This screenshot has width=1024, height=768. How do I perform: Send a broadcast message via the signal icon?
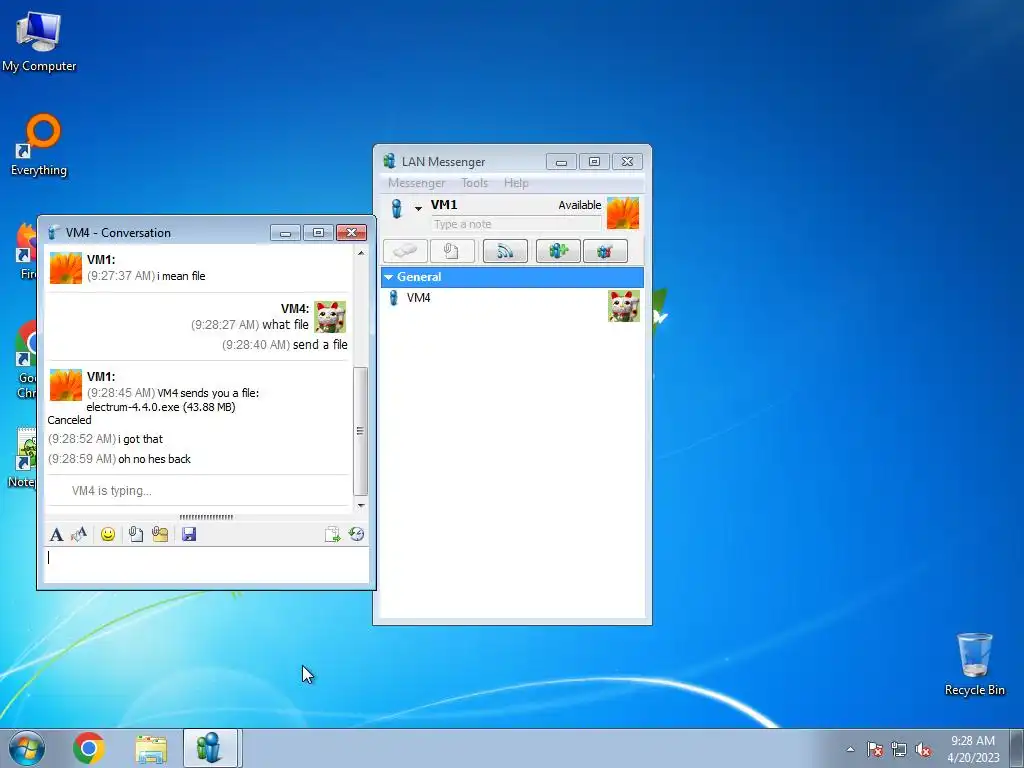(x=505, y=251)
